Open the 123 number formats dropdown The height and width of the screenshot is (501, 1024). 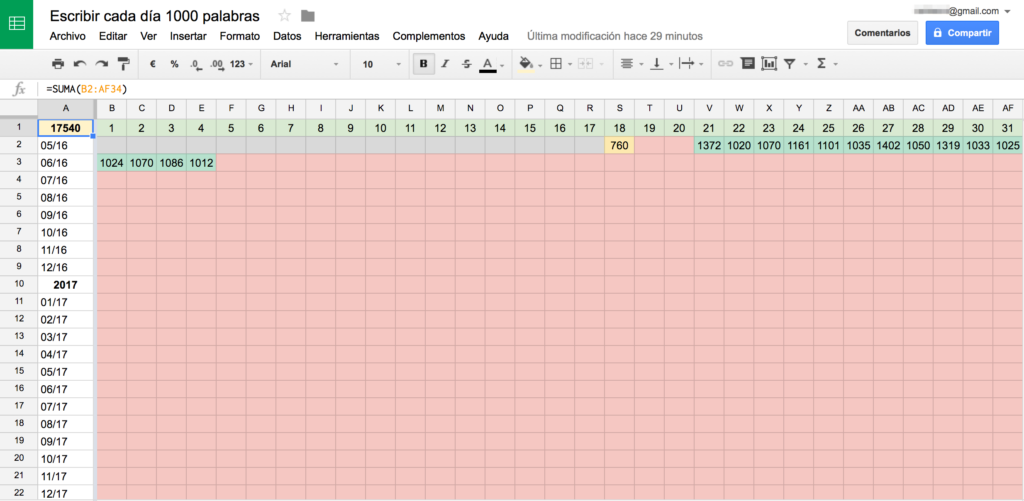242,64
